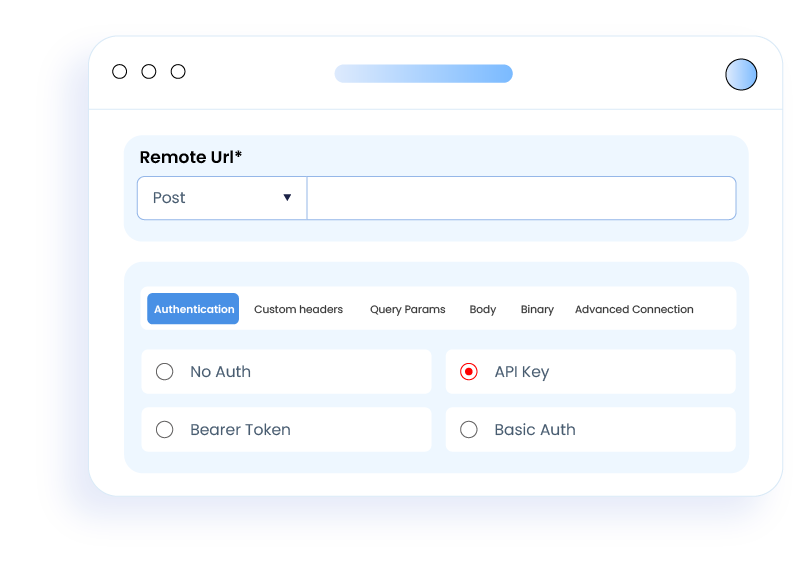Viewport: 810px width, 580px height.
Task: Click the second window control circle
Action: coord(149,72)
